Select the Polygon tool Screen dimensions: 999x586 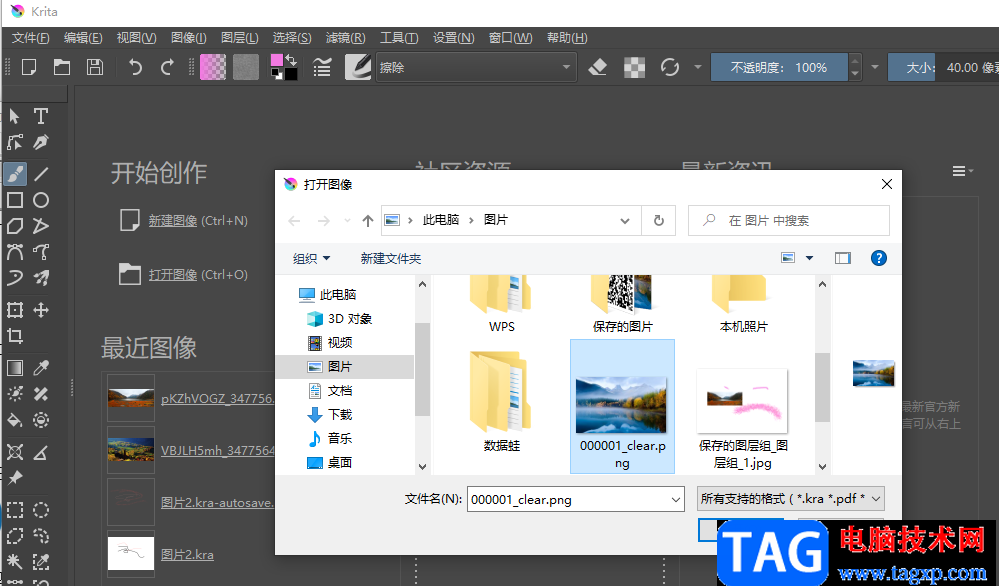click(15, 226)
